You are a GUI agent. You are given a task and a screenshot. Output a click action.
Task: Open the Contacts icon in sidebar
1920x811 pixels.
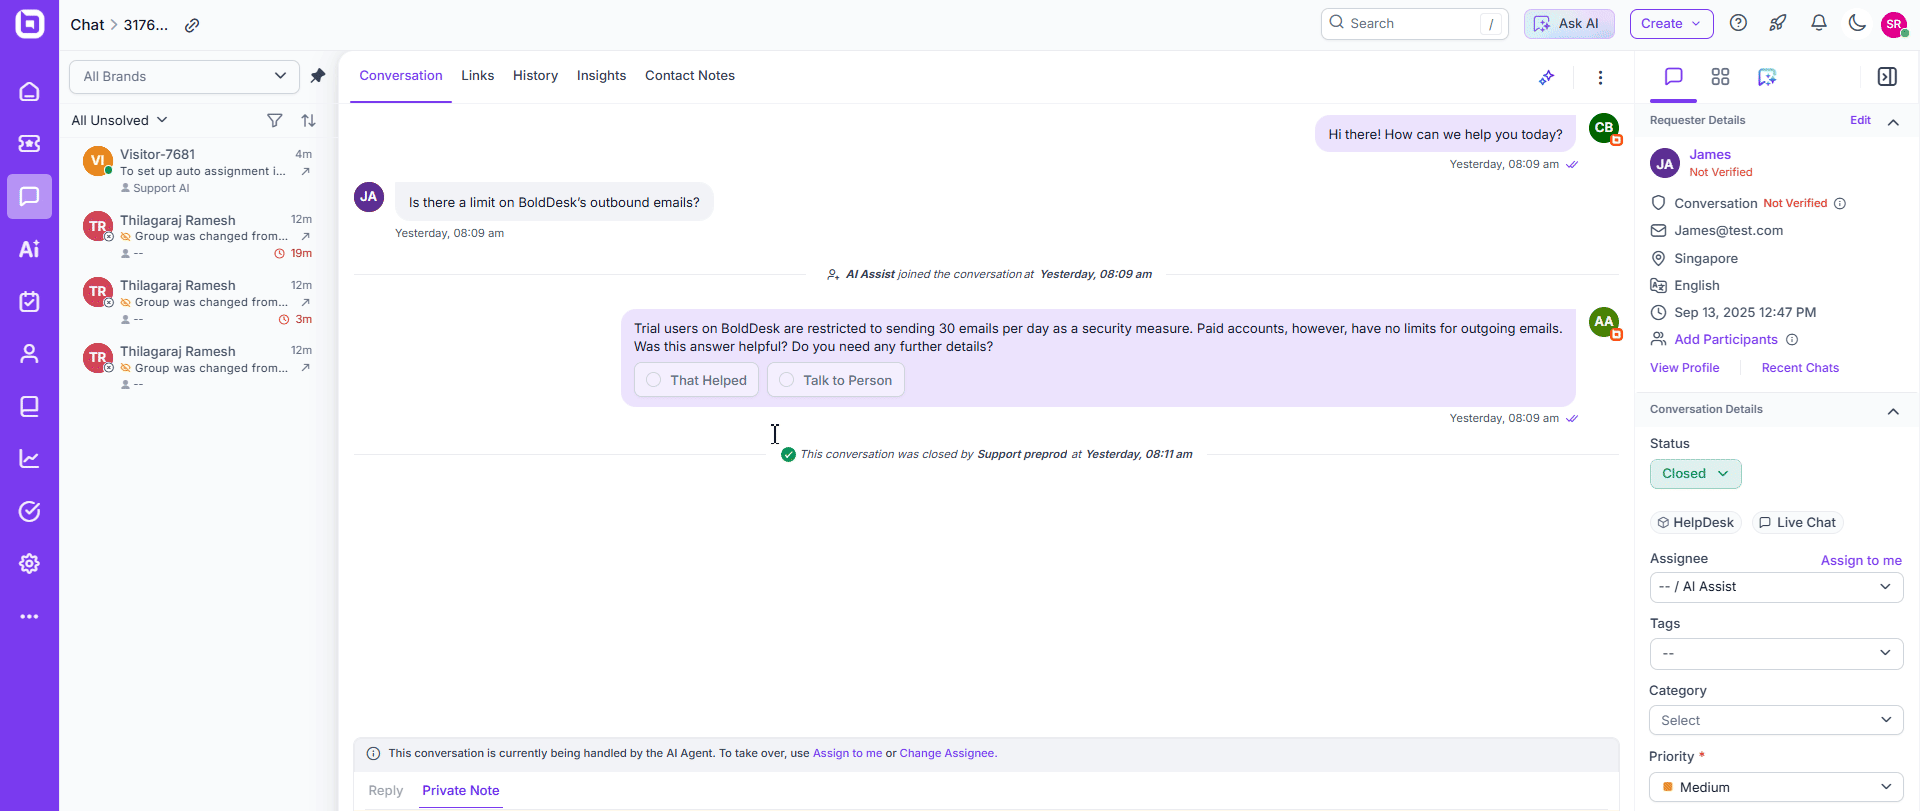point(30,354)
